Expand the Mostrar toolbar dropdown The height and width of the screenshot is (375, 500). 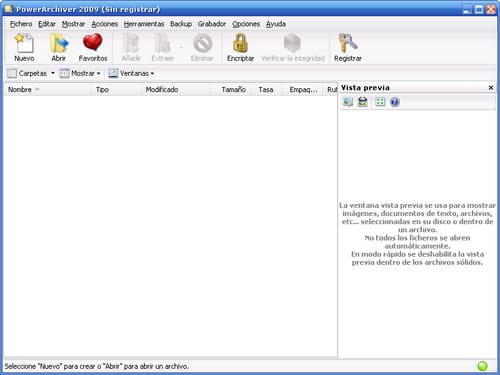tap(99, 73)
